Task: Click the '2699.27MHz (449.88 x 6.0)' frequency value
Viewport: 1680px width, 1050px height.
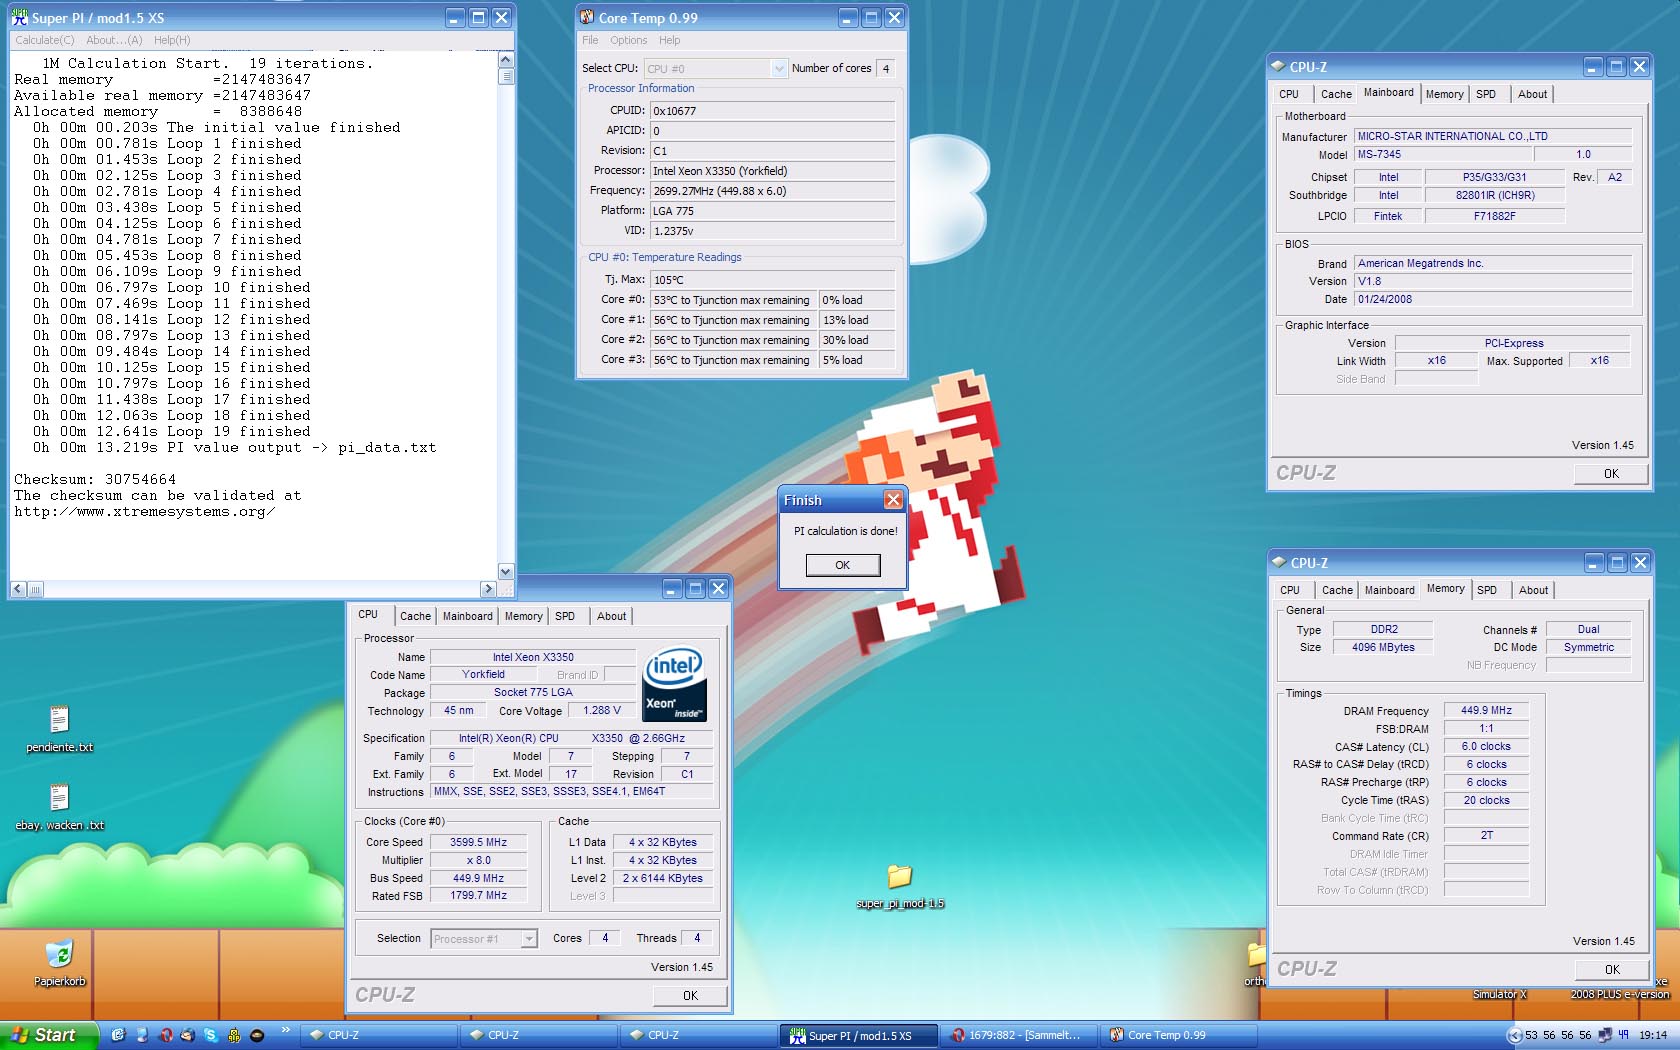Action: point(773,191)
